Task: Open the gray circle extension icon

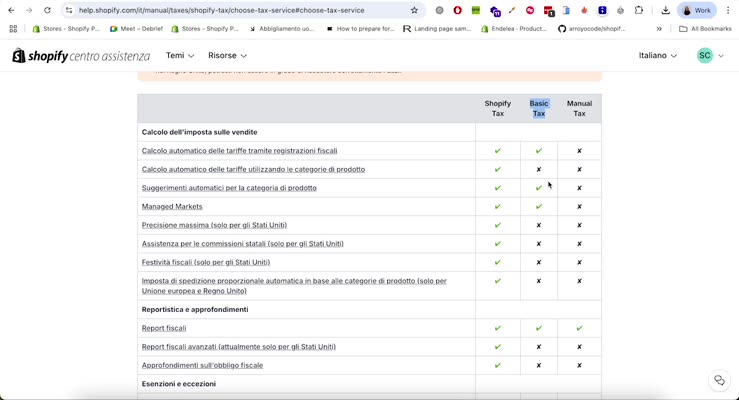Action: click(x=439, y=10)
